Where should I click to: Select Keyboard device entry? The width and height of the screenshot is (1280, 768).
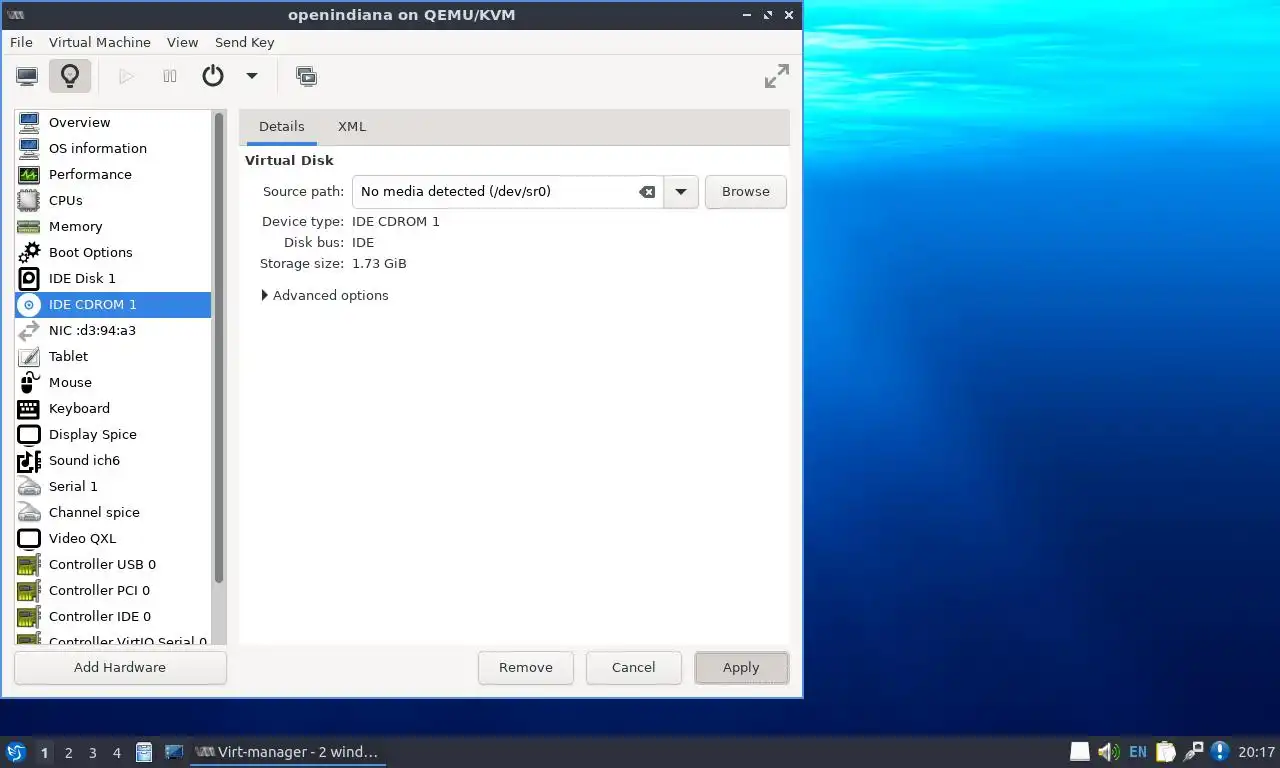(113, 408)
